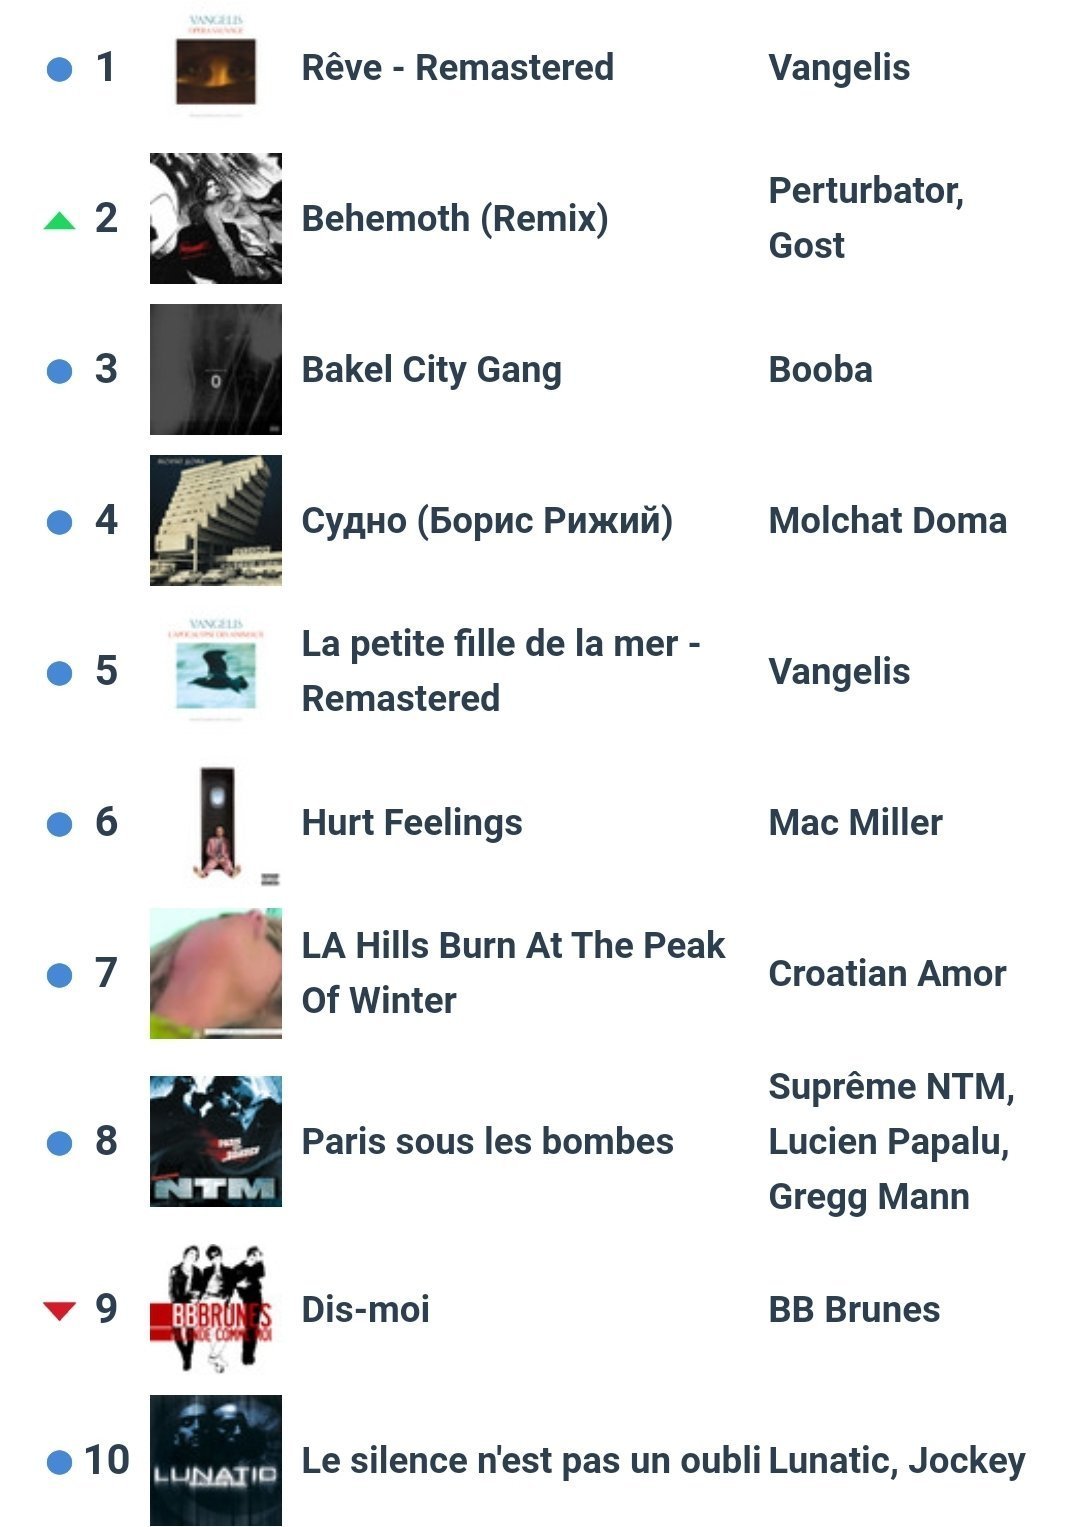The width and height of the screenshot is (1080, 1527).
Task: Open artist Croatian Amor
Action: [887, 974]
